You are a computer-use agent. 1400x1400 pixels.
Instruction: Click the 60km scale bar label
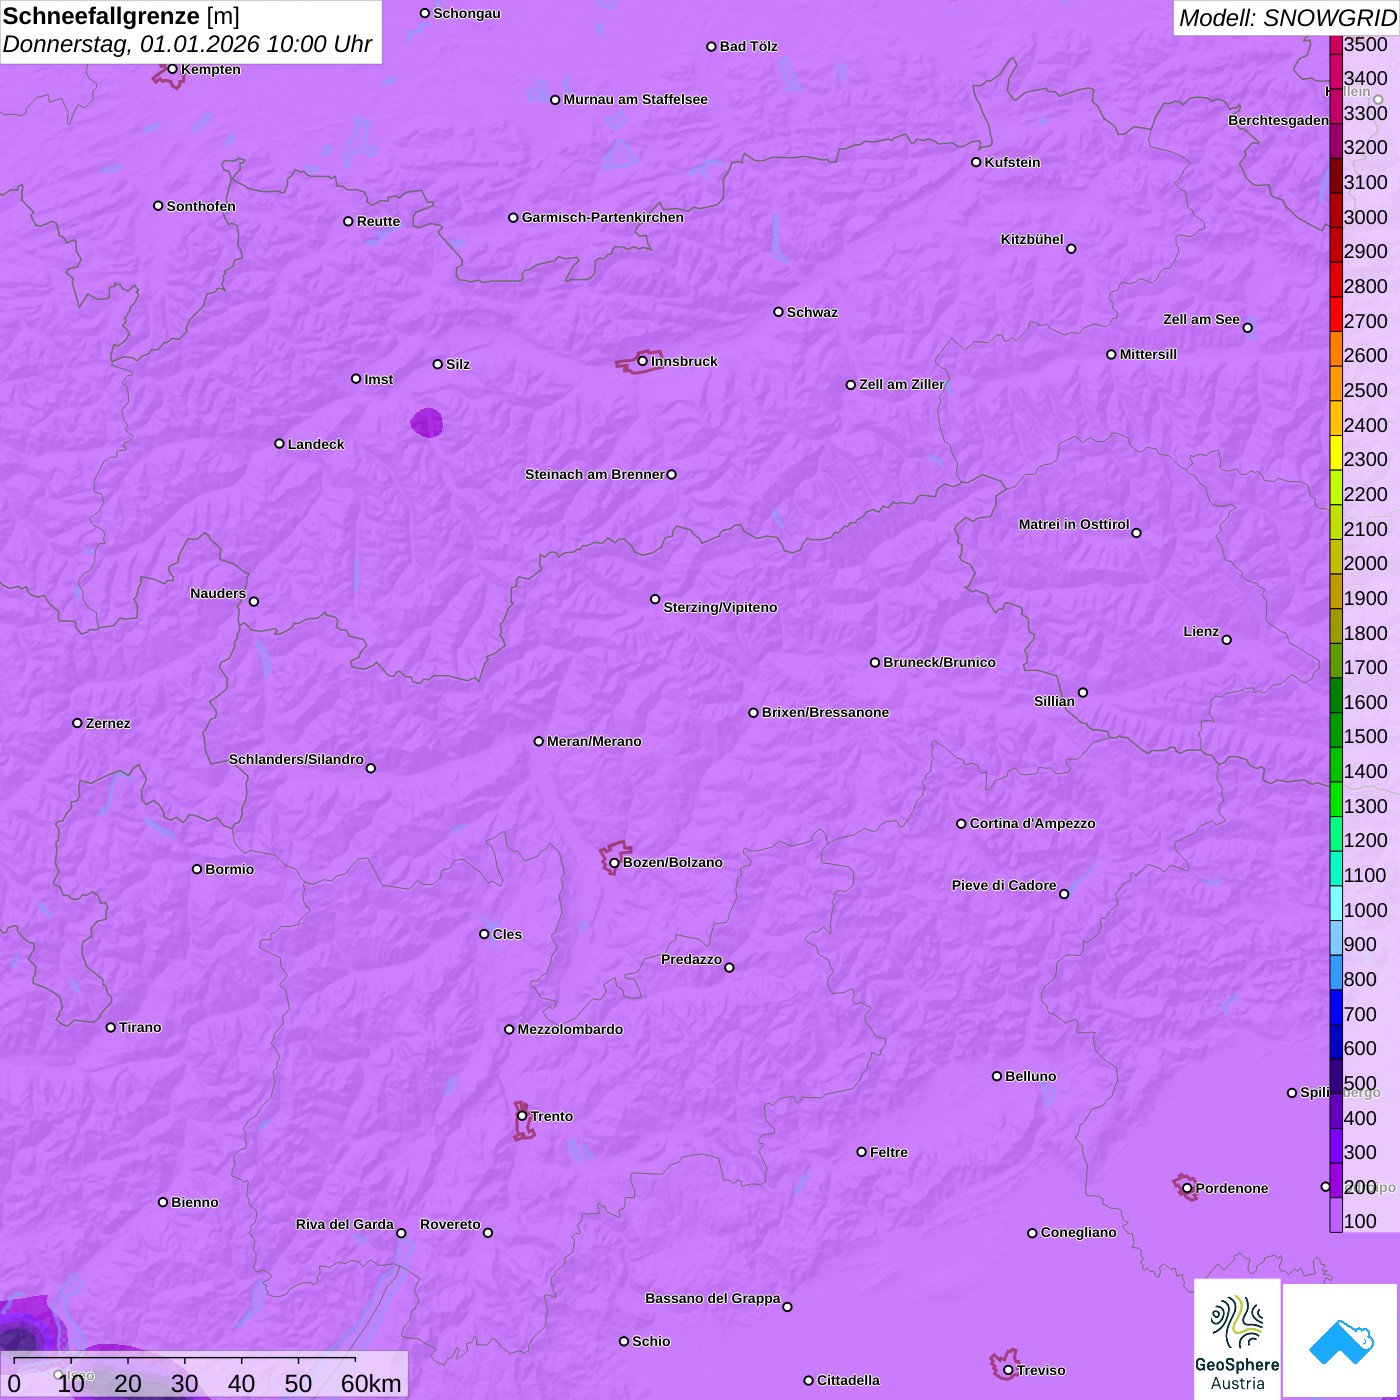(371, 1383)
